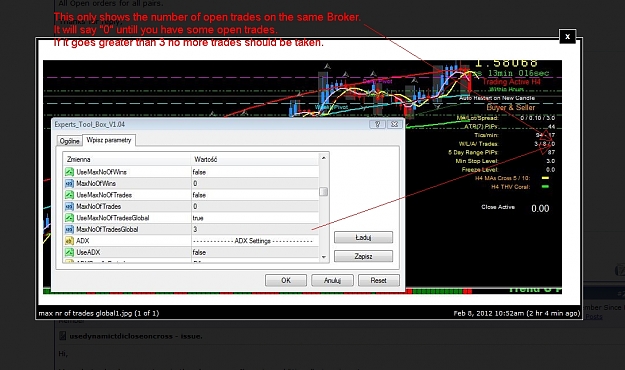
Task: Confirm the dialog with OK
Action: (x=286, y=280)
